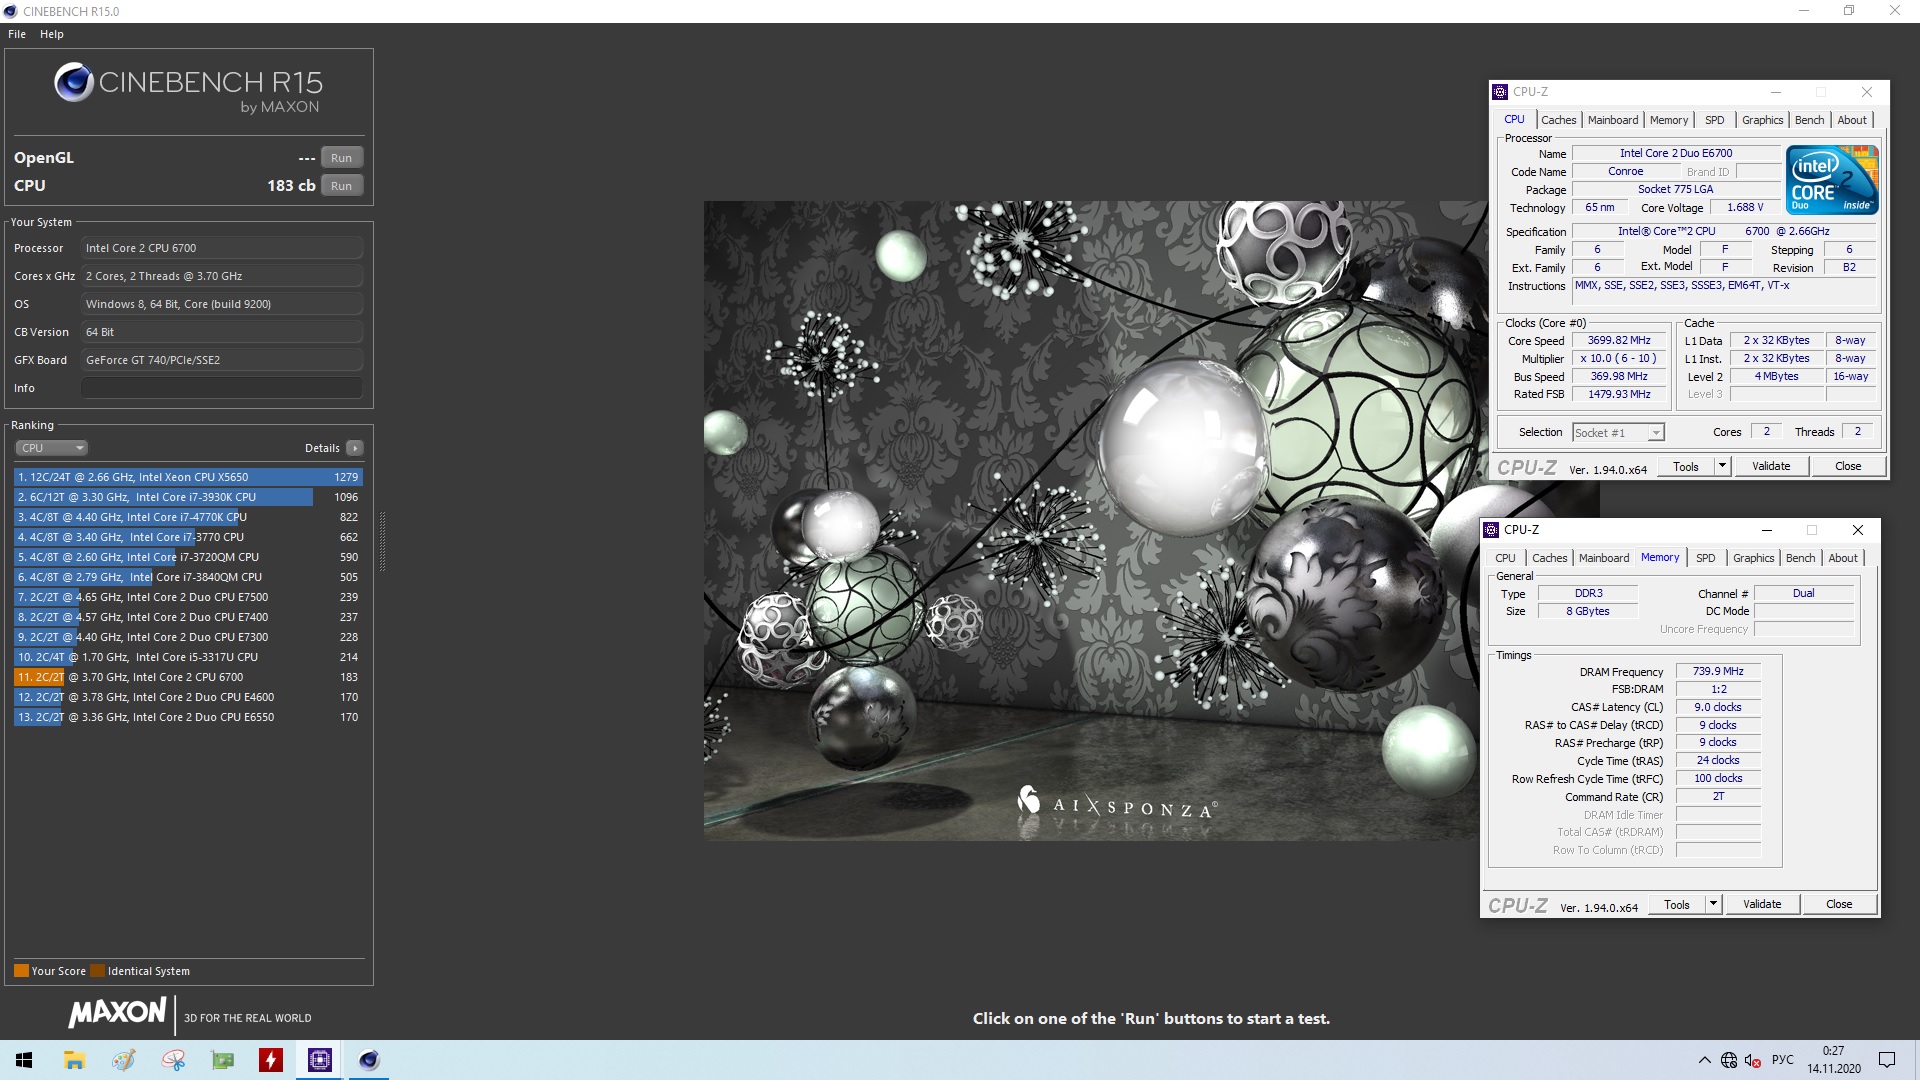
Task: Click the Intel Core 2 logo
Action: [1833, 180]
